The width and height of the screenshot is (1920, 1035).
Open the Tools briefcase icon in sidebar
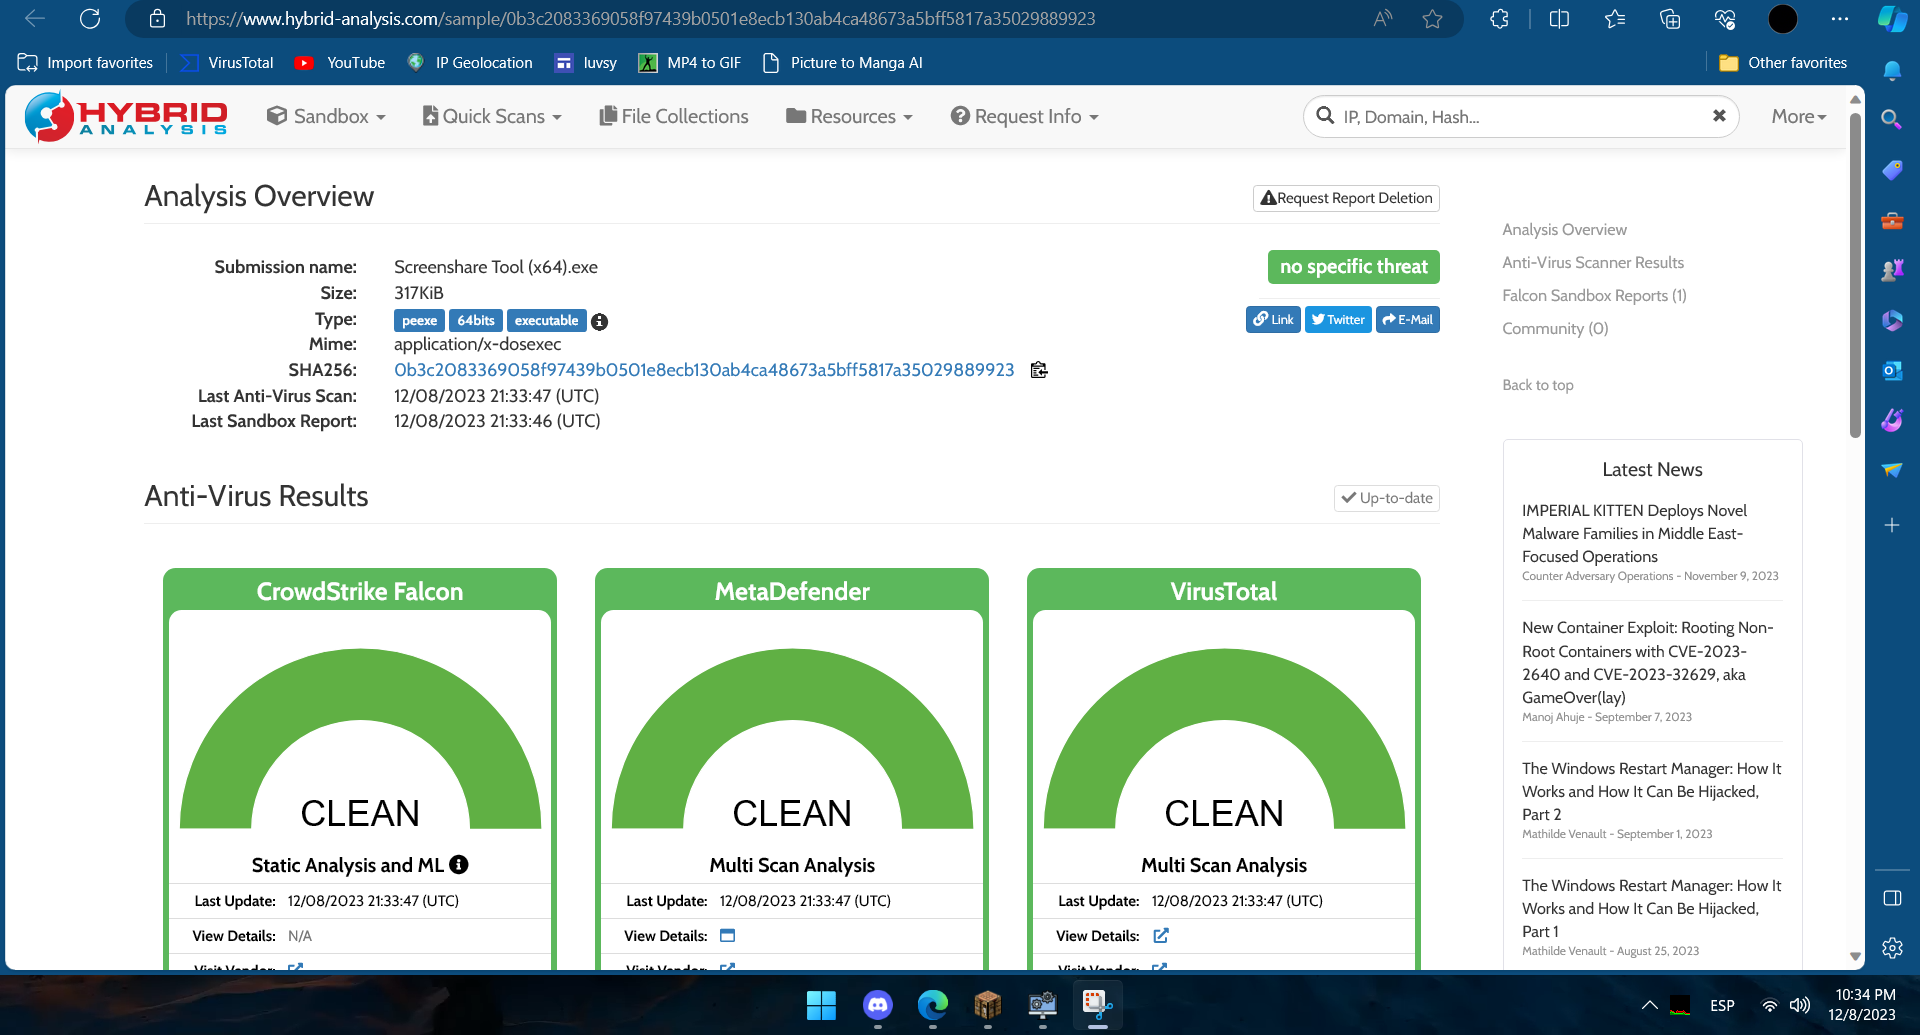pos(1892,220)
